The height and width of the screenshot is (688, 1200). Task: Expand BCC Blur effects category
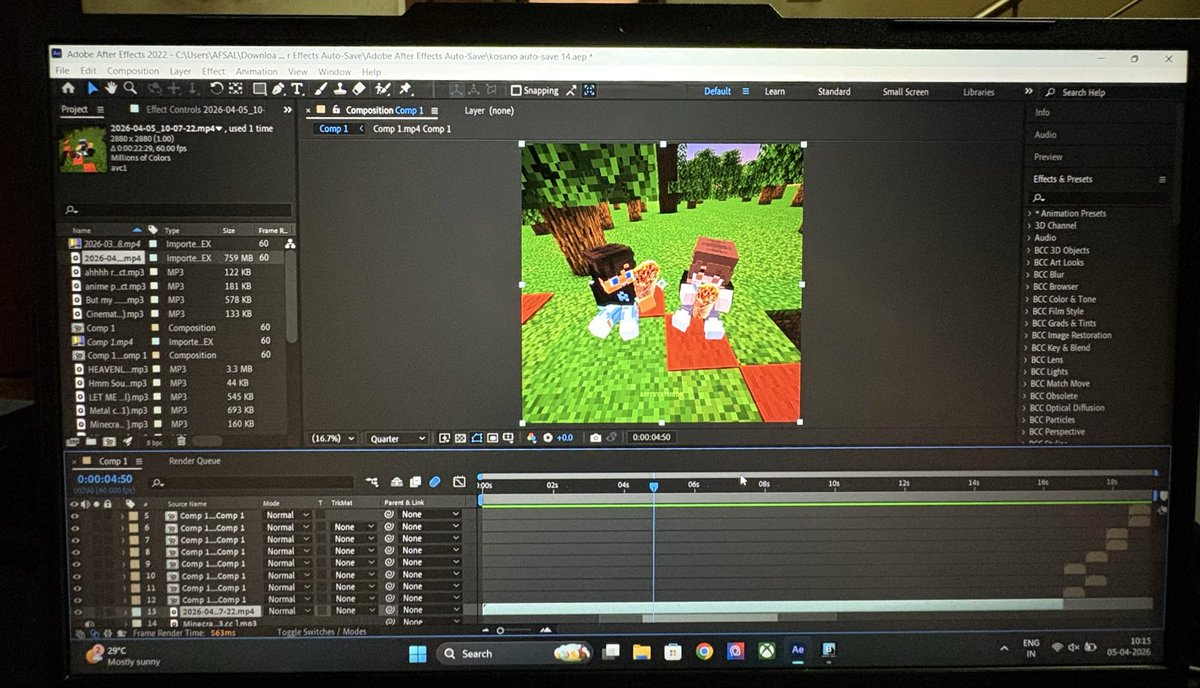[1027, 274]
